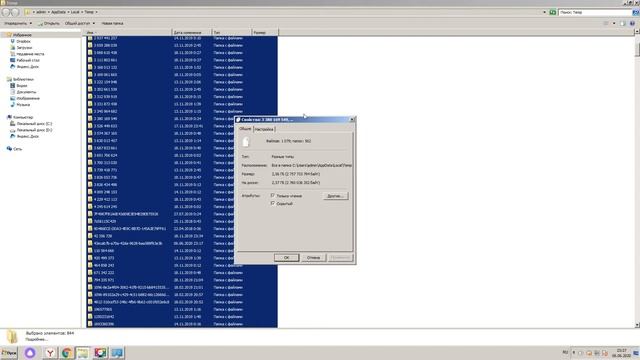Open the Другие... attributes button
640x360 pixels.
336,196
